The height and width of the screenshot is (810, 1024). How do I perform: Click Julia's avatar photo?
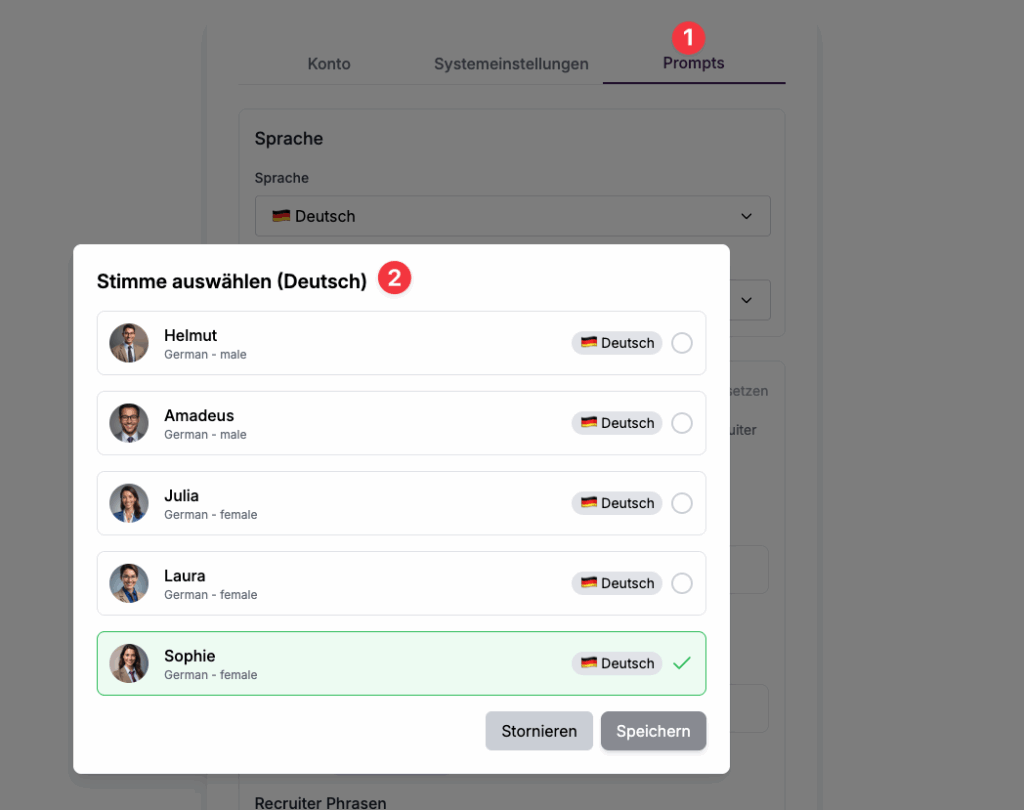[x=129, y=503]
